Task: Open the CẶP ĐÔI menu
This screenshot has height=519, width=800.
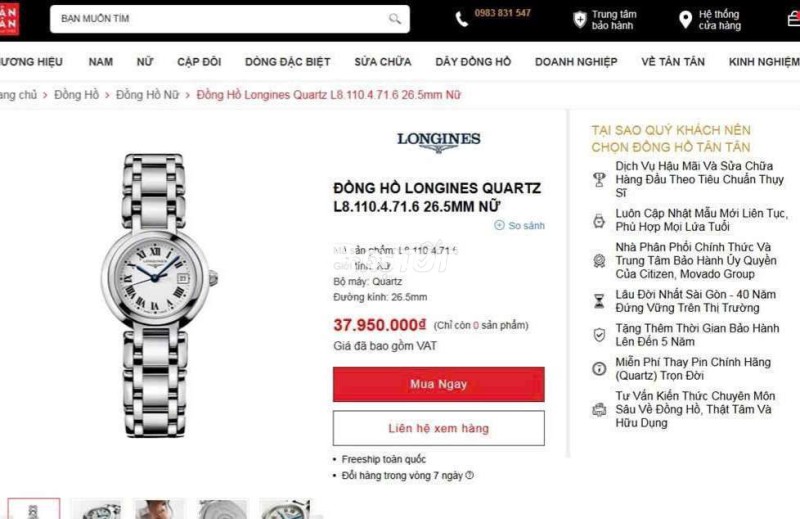Action: point(199,62)
